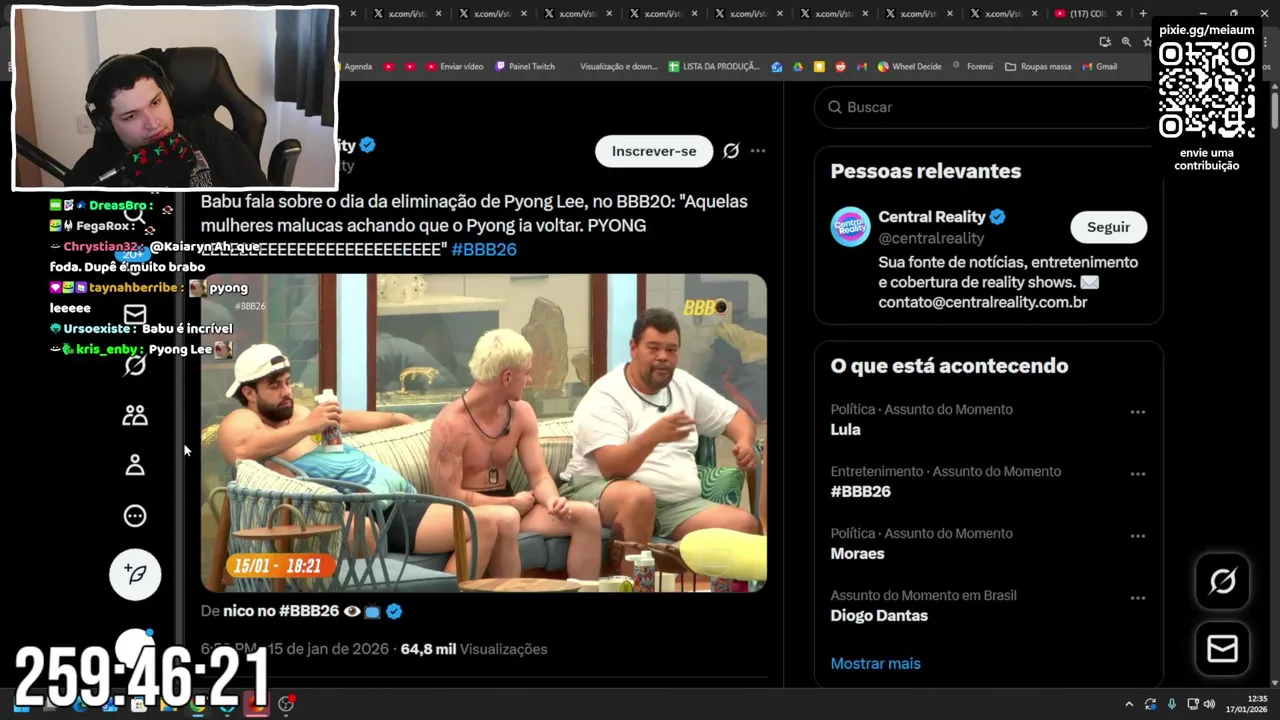Open the Moraes trending topic
The width and height of the screenshot is (1280, 720).
(857, 554)
